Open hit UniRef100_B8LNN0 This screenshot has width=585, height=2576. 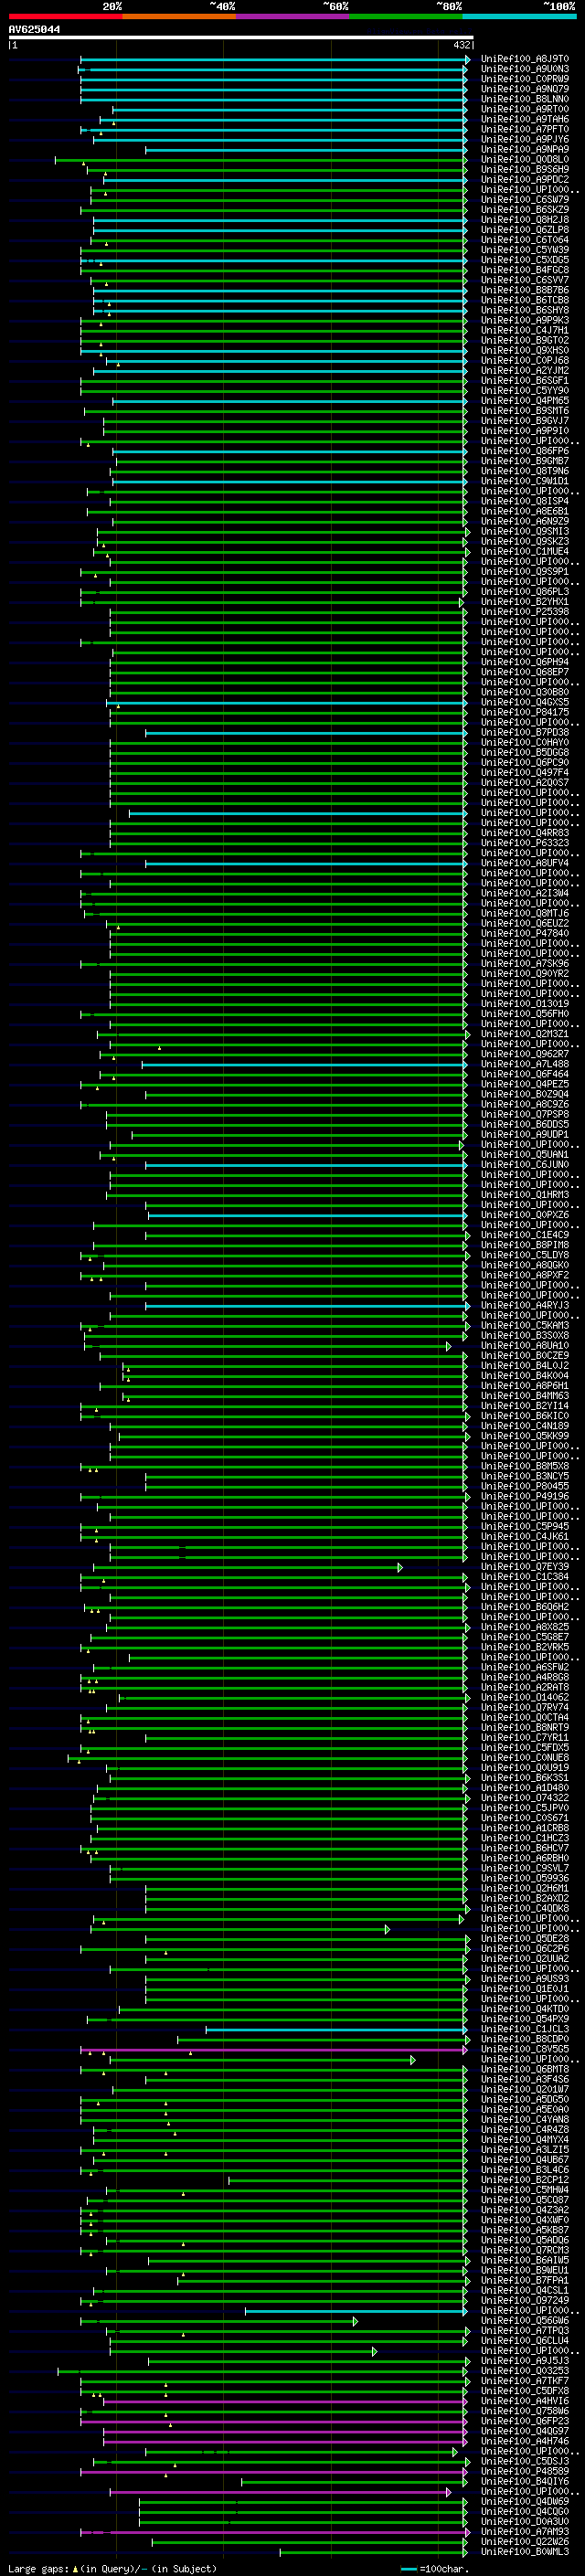coord(525,99)
